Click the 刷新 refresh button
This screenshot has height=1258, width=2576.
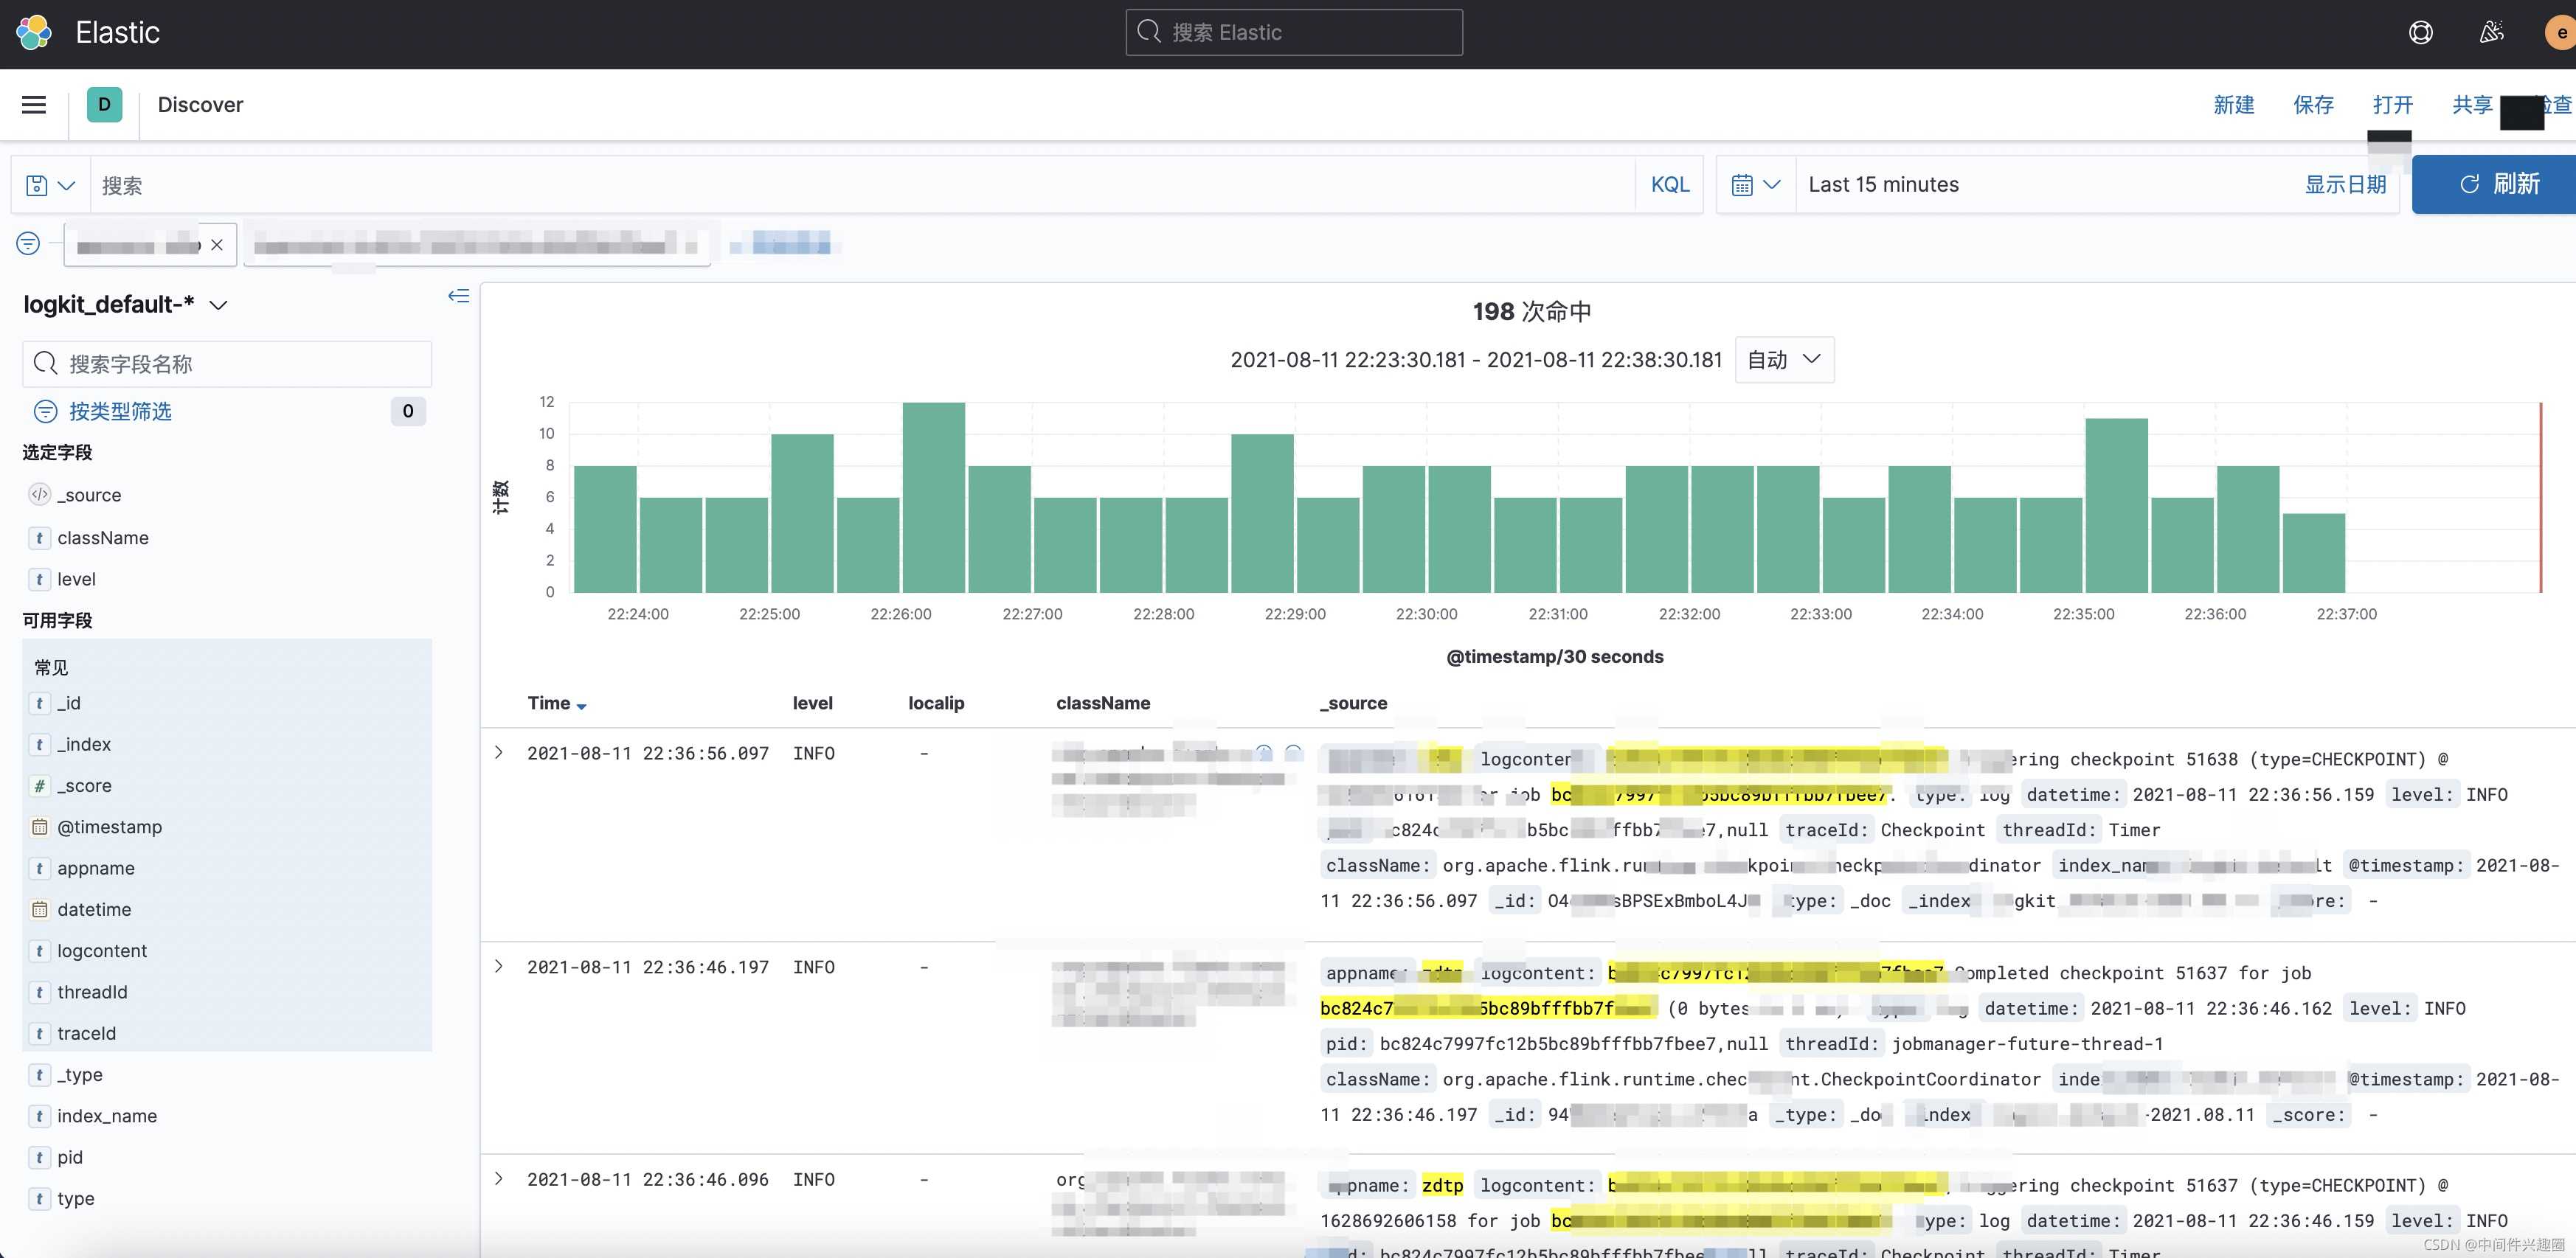click(x=2495, y=184)
